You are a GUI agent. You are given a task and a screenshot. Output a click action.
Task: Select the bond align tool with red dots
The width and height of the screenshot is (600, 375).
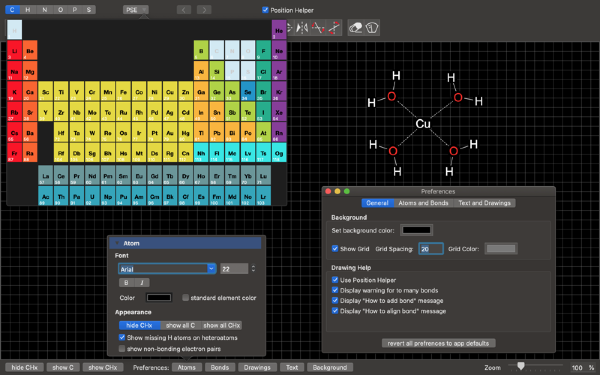pos(334,28)
